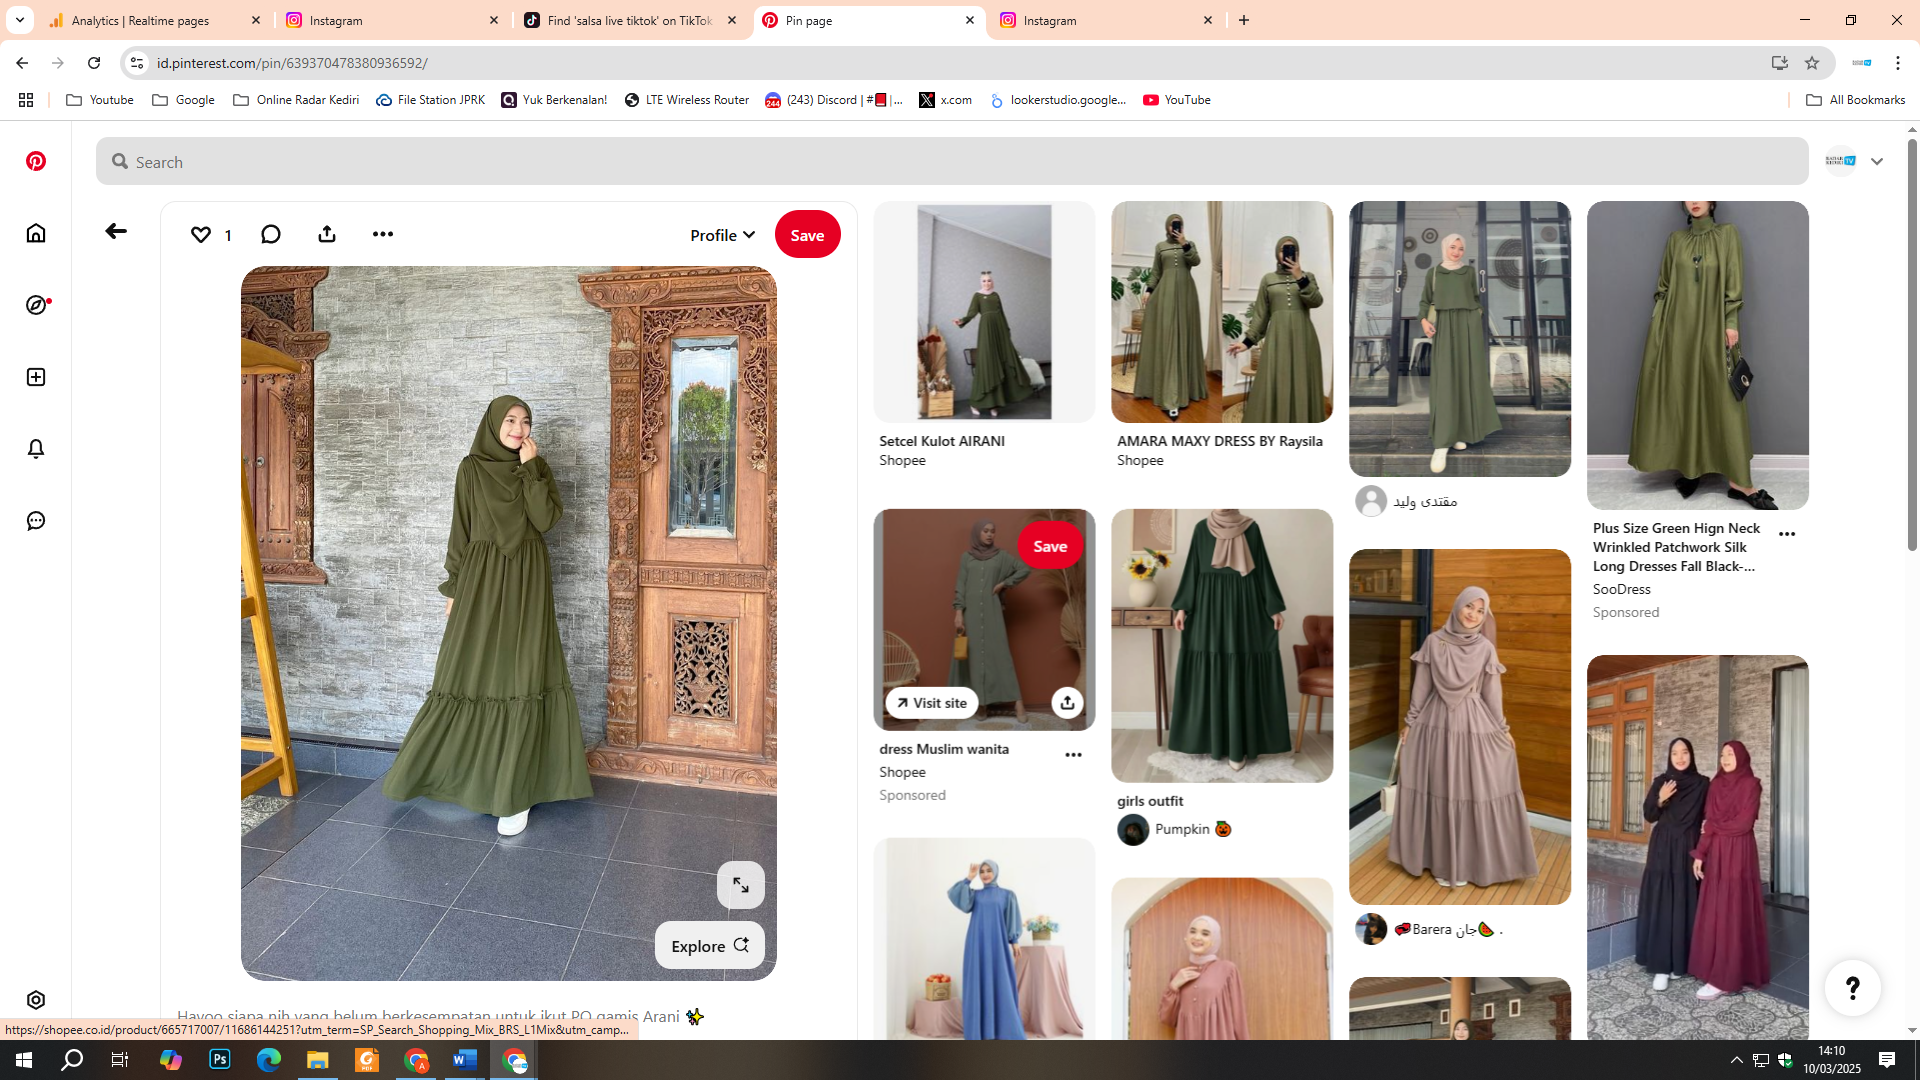Open AMARA MAXY DRESS pin thumbnail
Screen dimensions: 1920x1080
pyautogui.click(x=1222, y=312)
